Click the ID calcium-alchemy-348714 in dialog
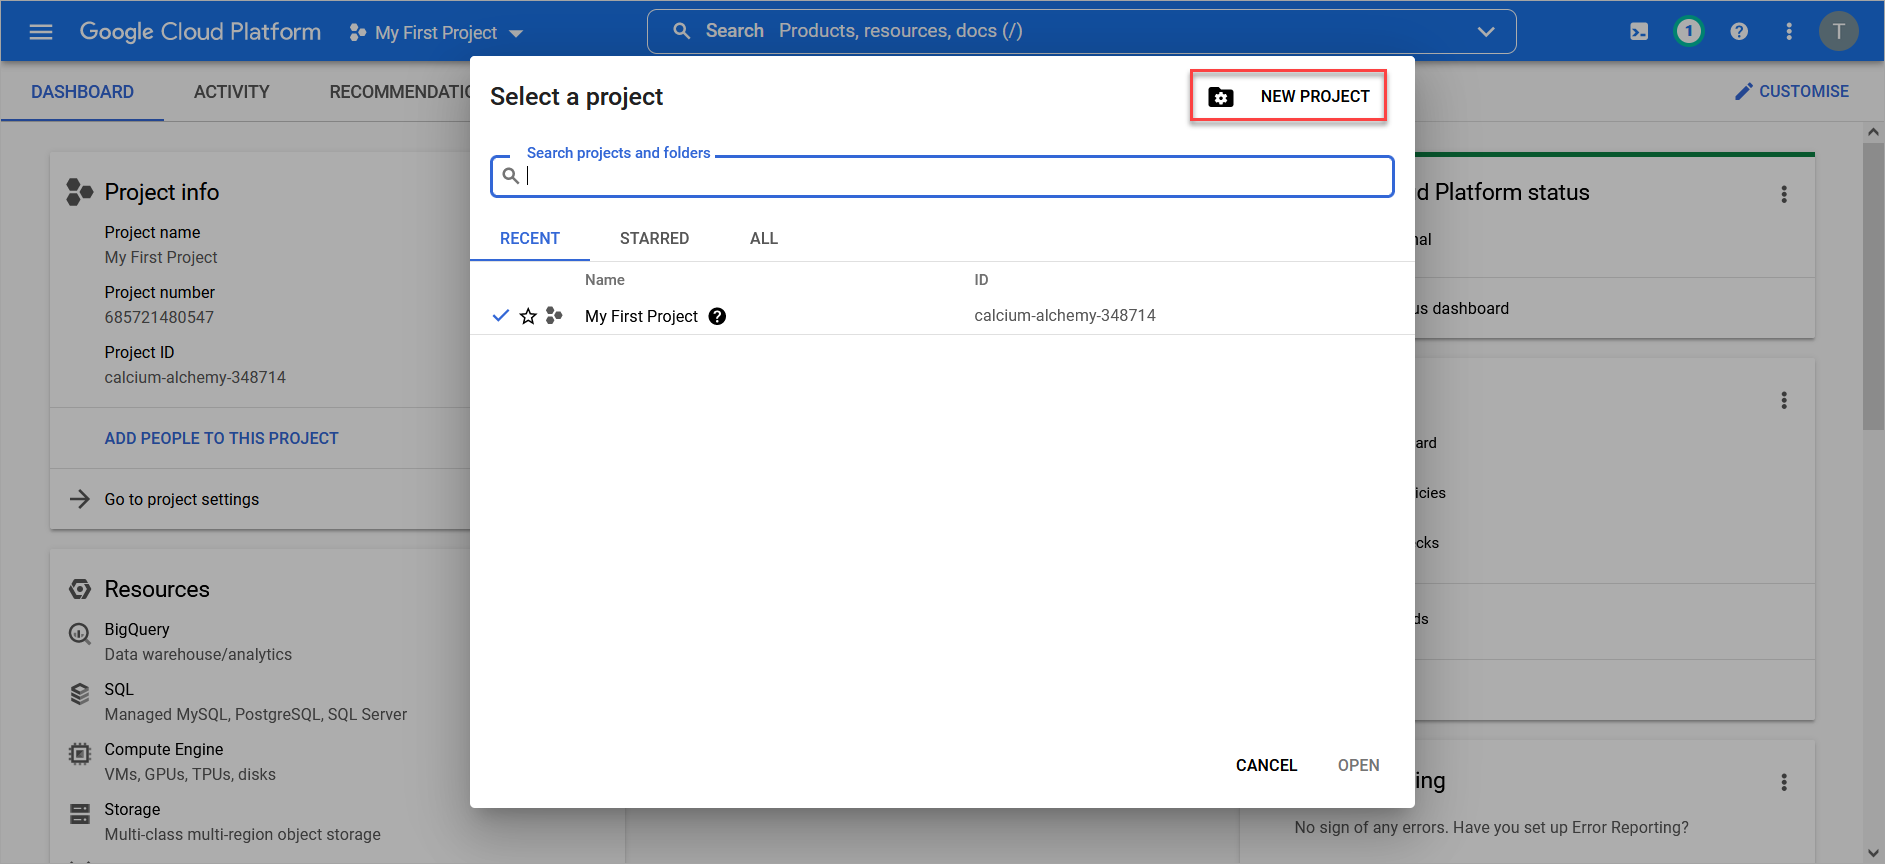Screen dimensions: 1885x864 coord(1065,316)
